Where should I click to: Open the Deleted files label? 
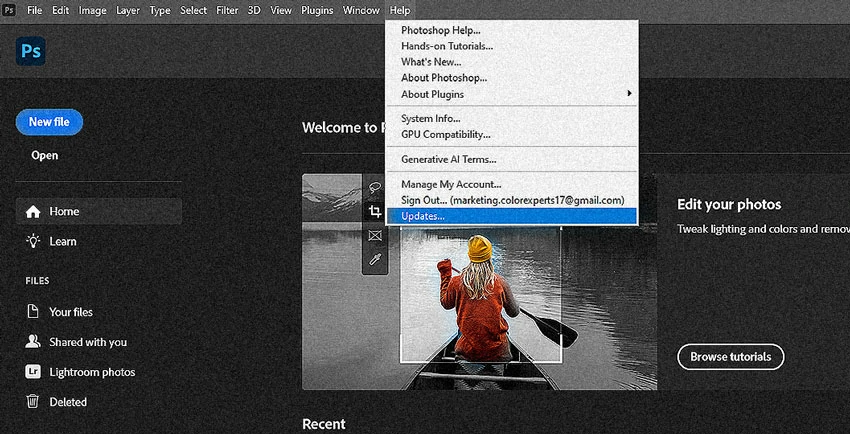coord(68,402)
